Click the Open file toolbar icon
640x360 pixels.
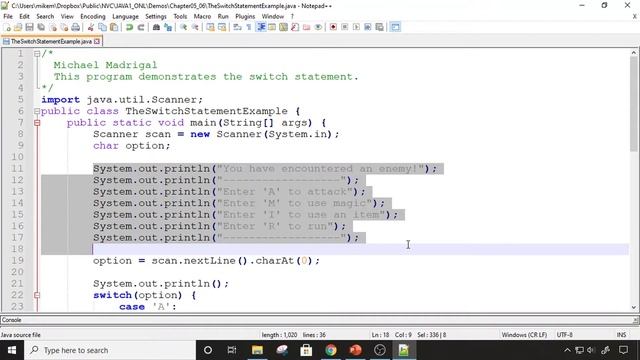tap(18, 27)
